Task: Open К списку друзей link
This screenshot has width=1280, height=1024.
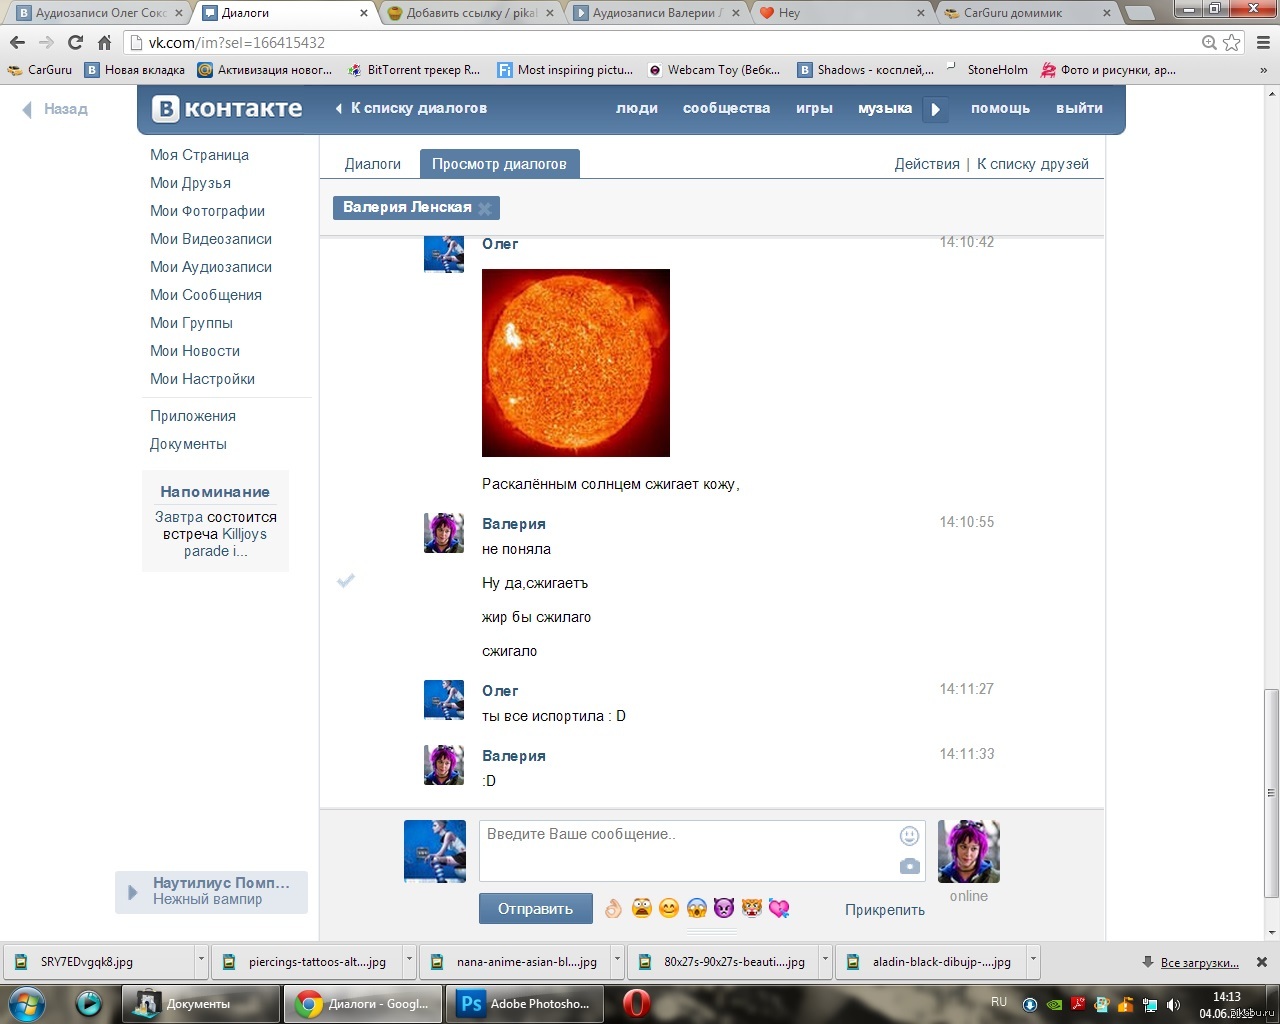Action: (1033, 164)
